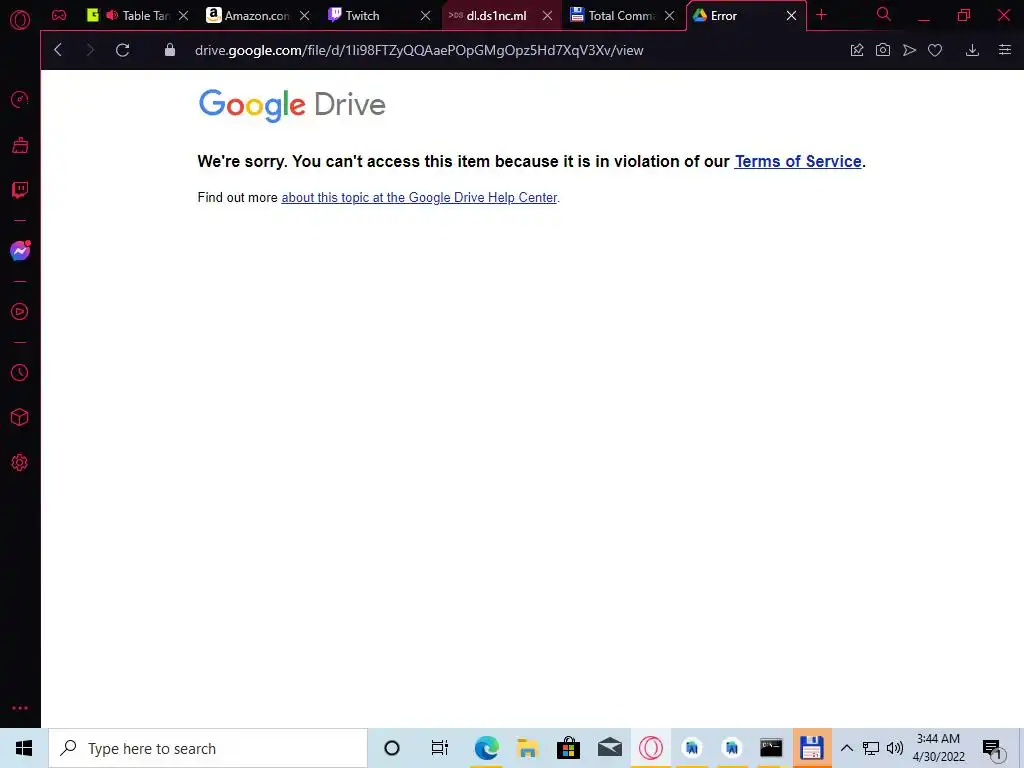View site security lock info
The width and height of the screenshot is (1024, 768).
pos(170,50)
